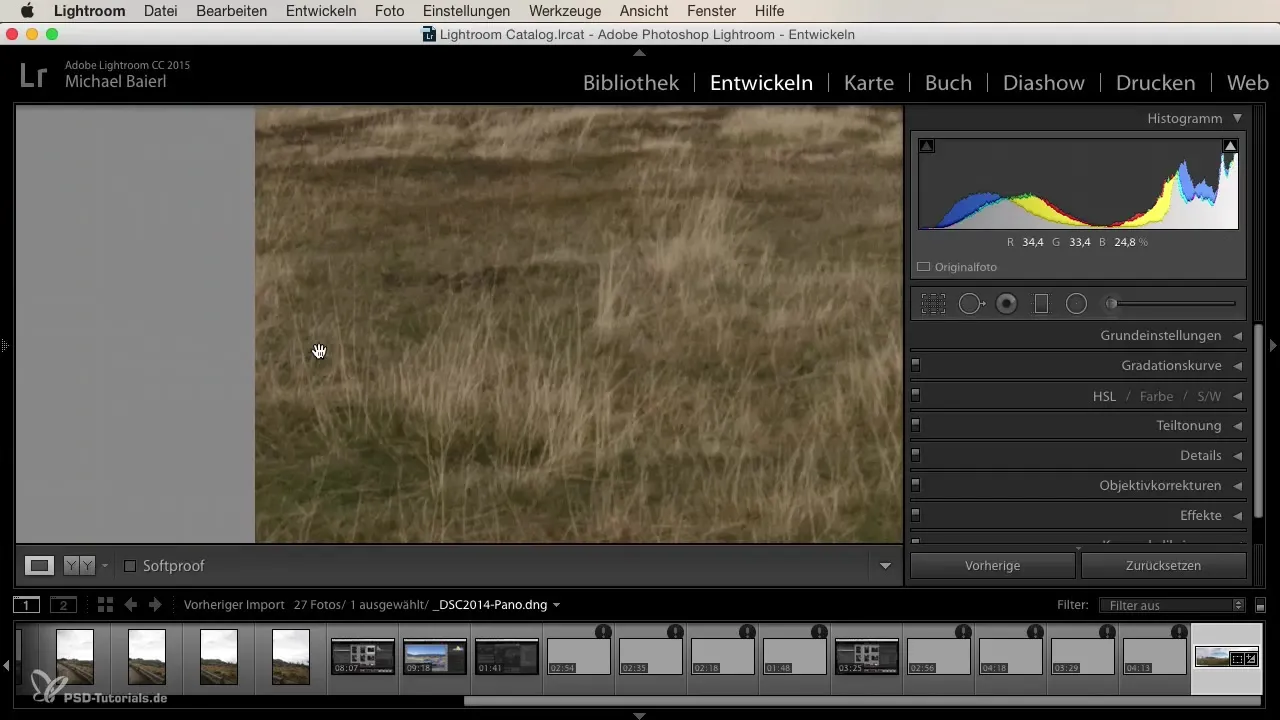The height and width of the screenshot is (720, 1280).
Task: Expand the Details panel
Action: click(x=1237, y=456)
